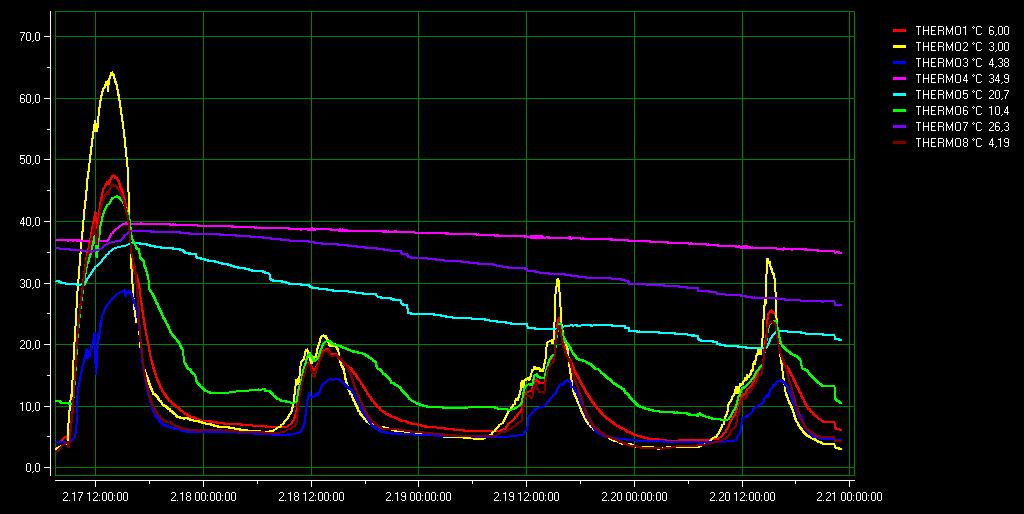The height and width of the screenshot is (514, 1024).
Task: Click the THERMO1 °C legend entry
Action: [951, 31]
